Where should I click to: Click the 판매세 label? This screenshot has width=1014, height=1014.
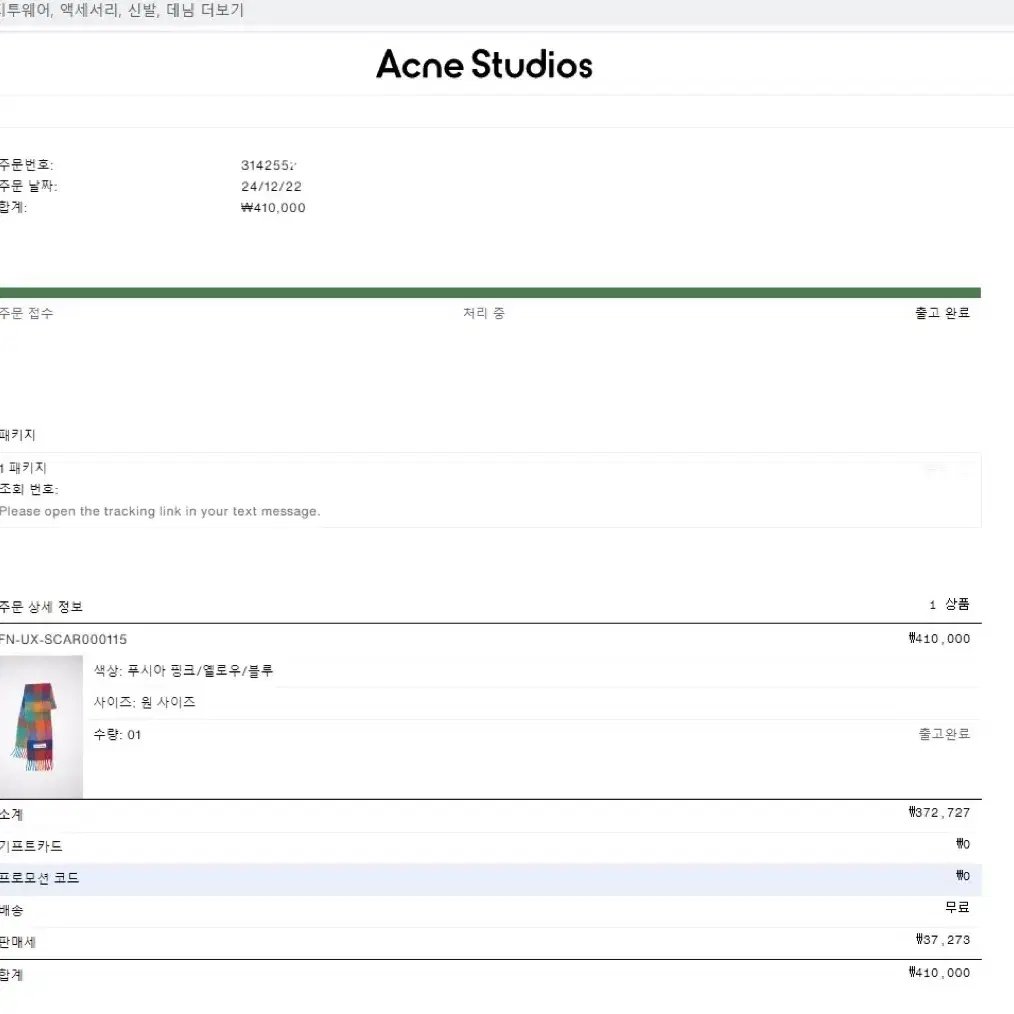pos(18,942)
